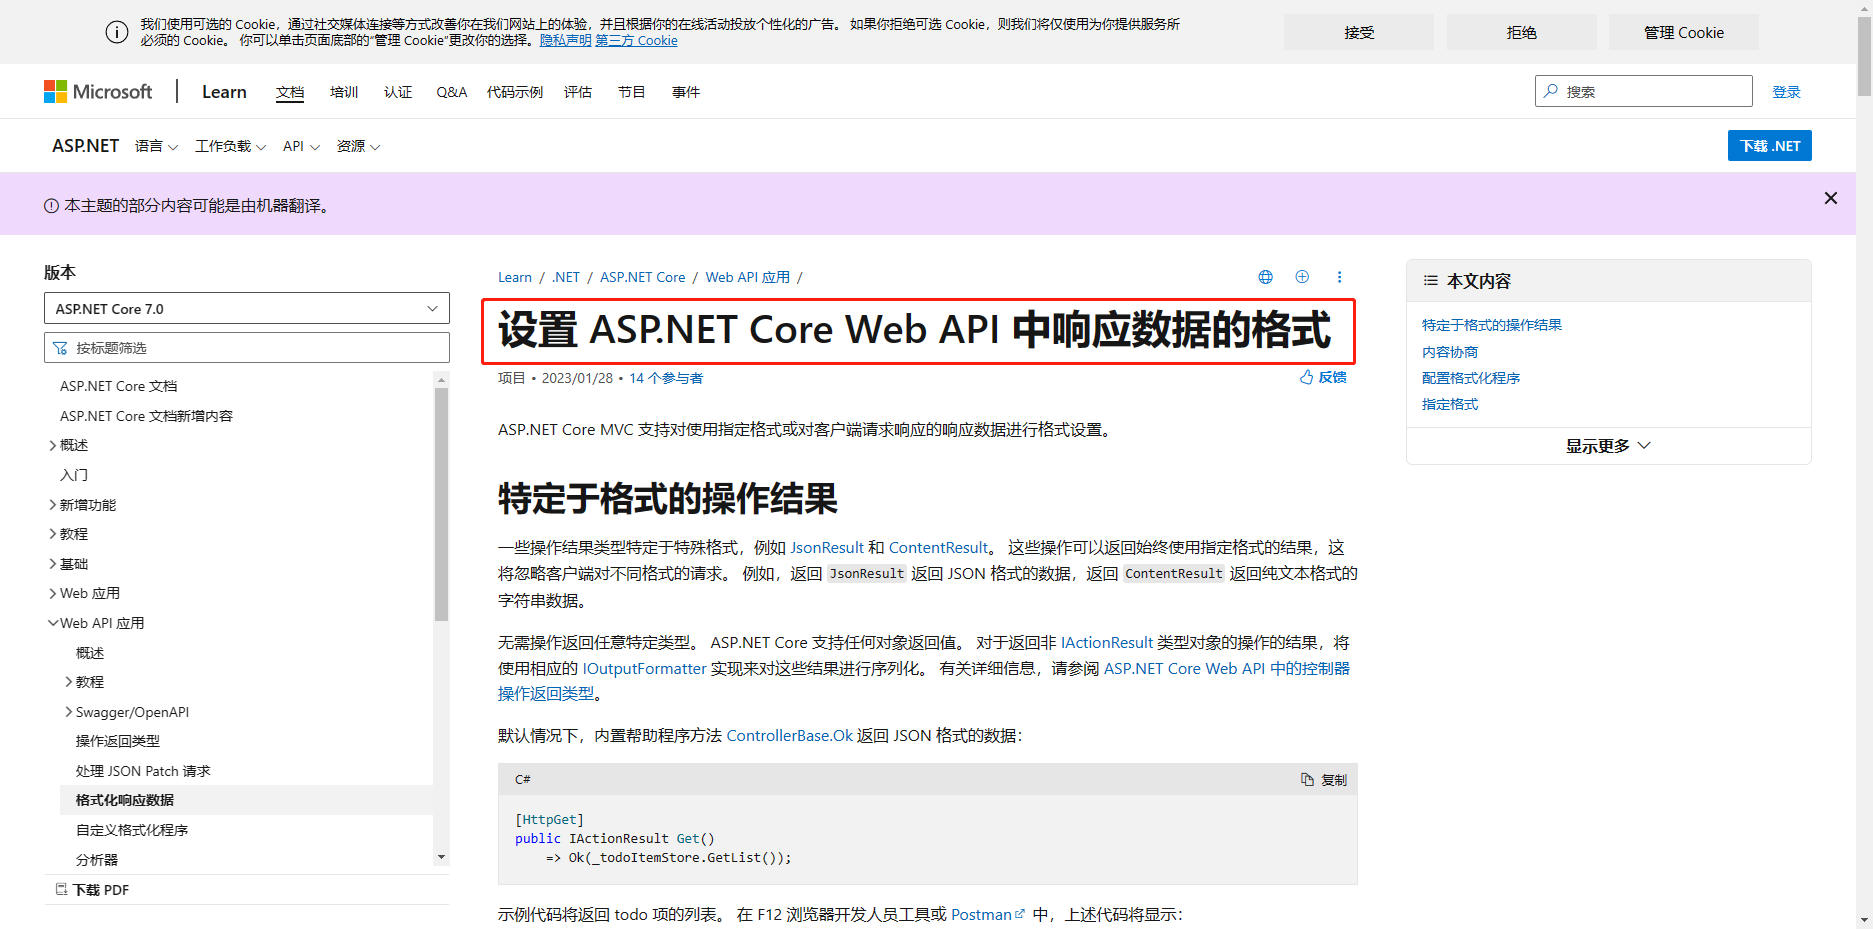Viewport: 1873px width, 929px height.
Task: Click the ASP.NET Core breadcrumb link
Action: tap(643, 277)
